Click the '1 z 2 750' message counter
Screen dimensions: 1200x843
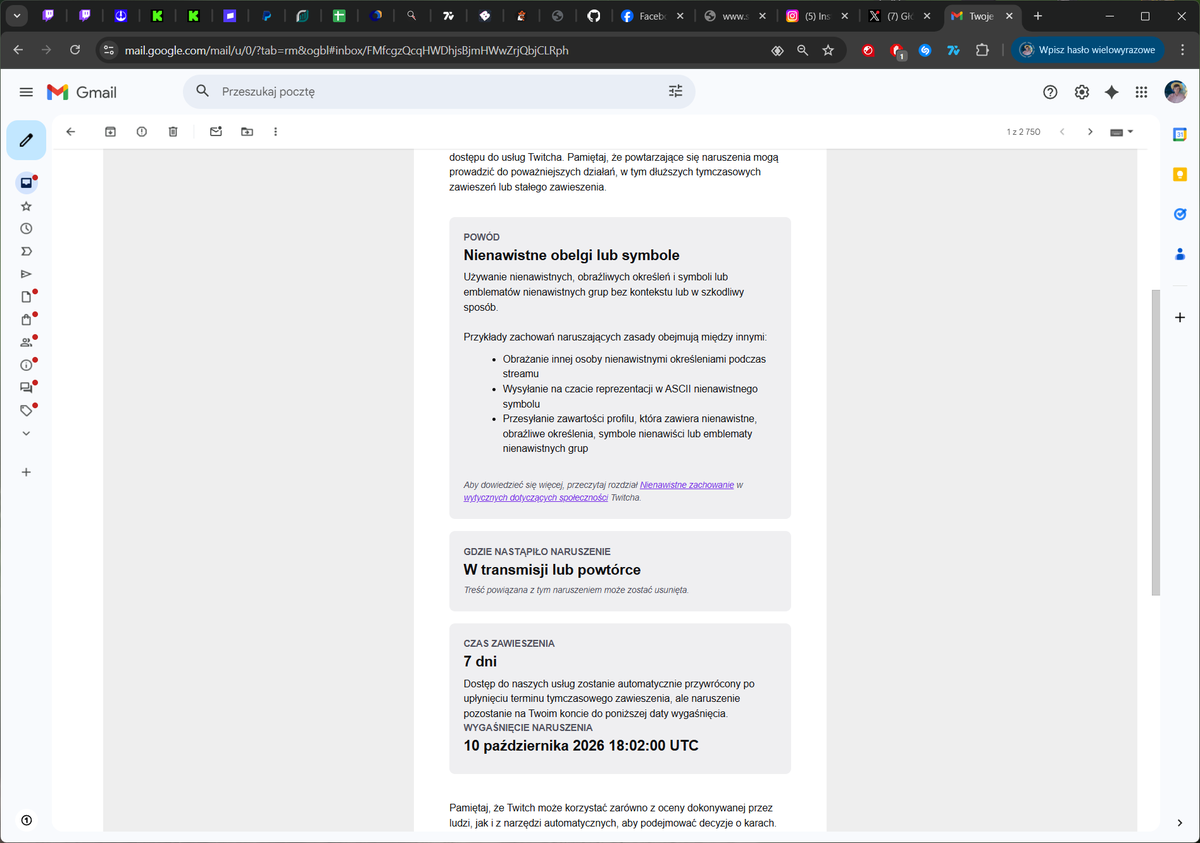coord(1024,132)
